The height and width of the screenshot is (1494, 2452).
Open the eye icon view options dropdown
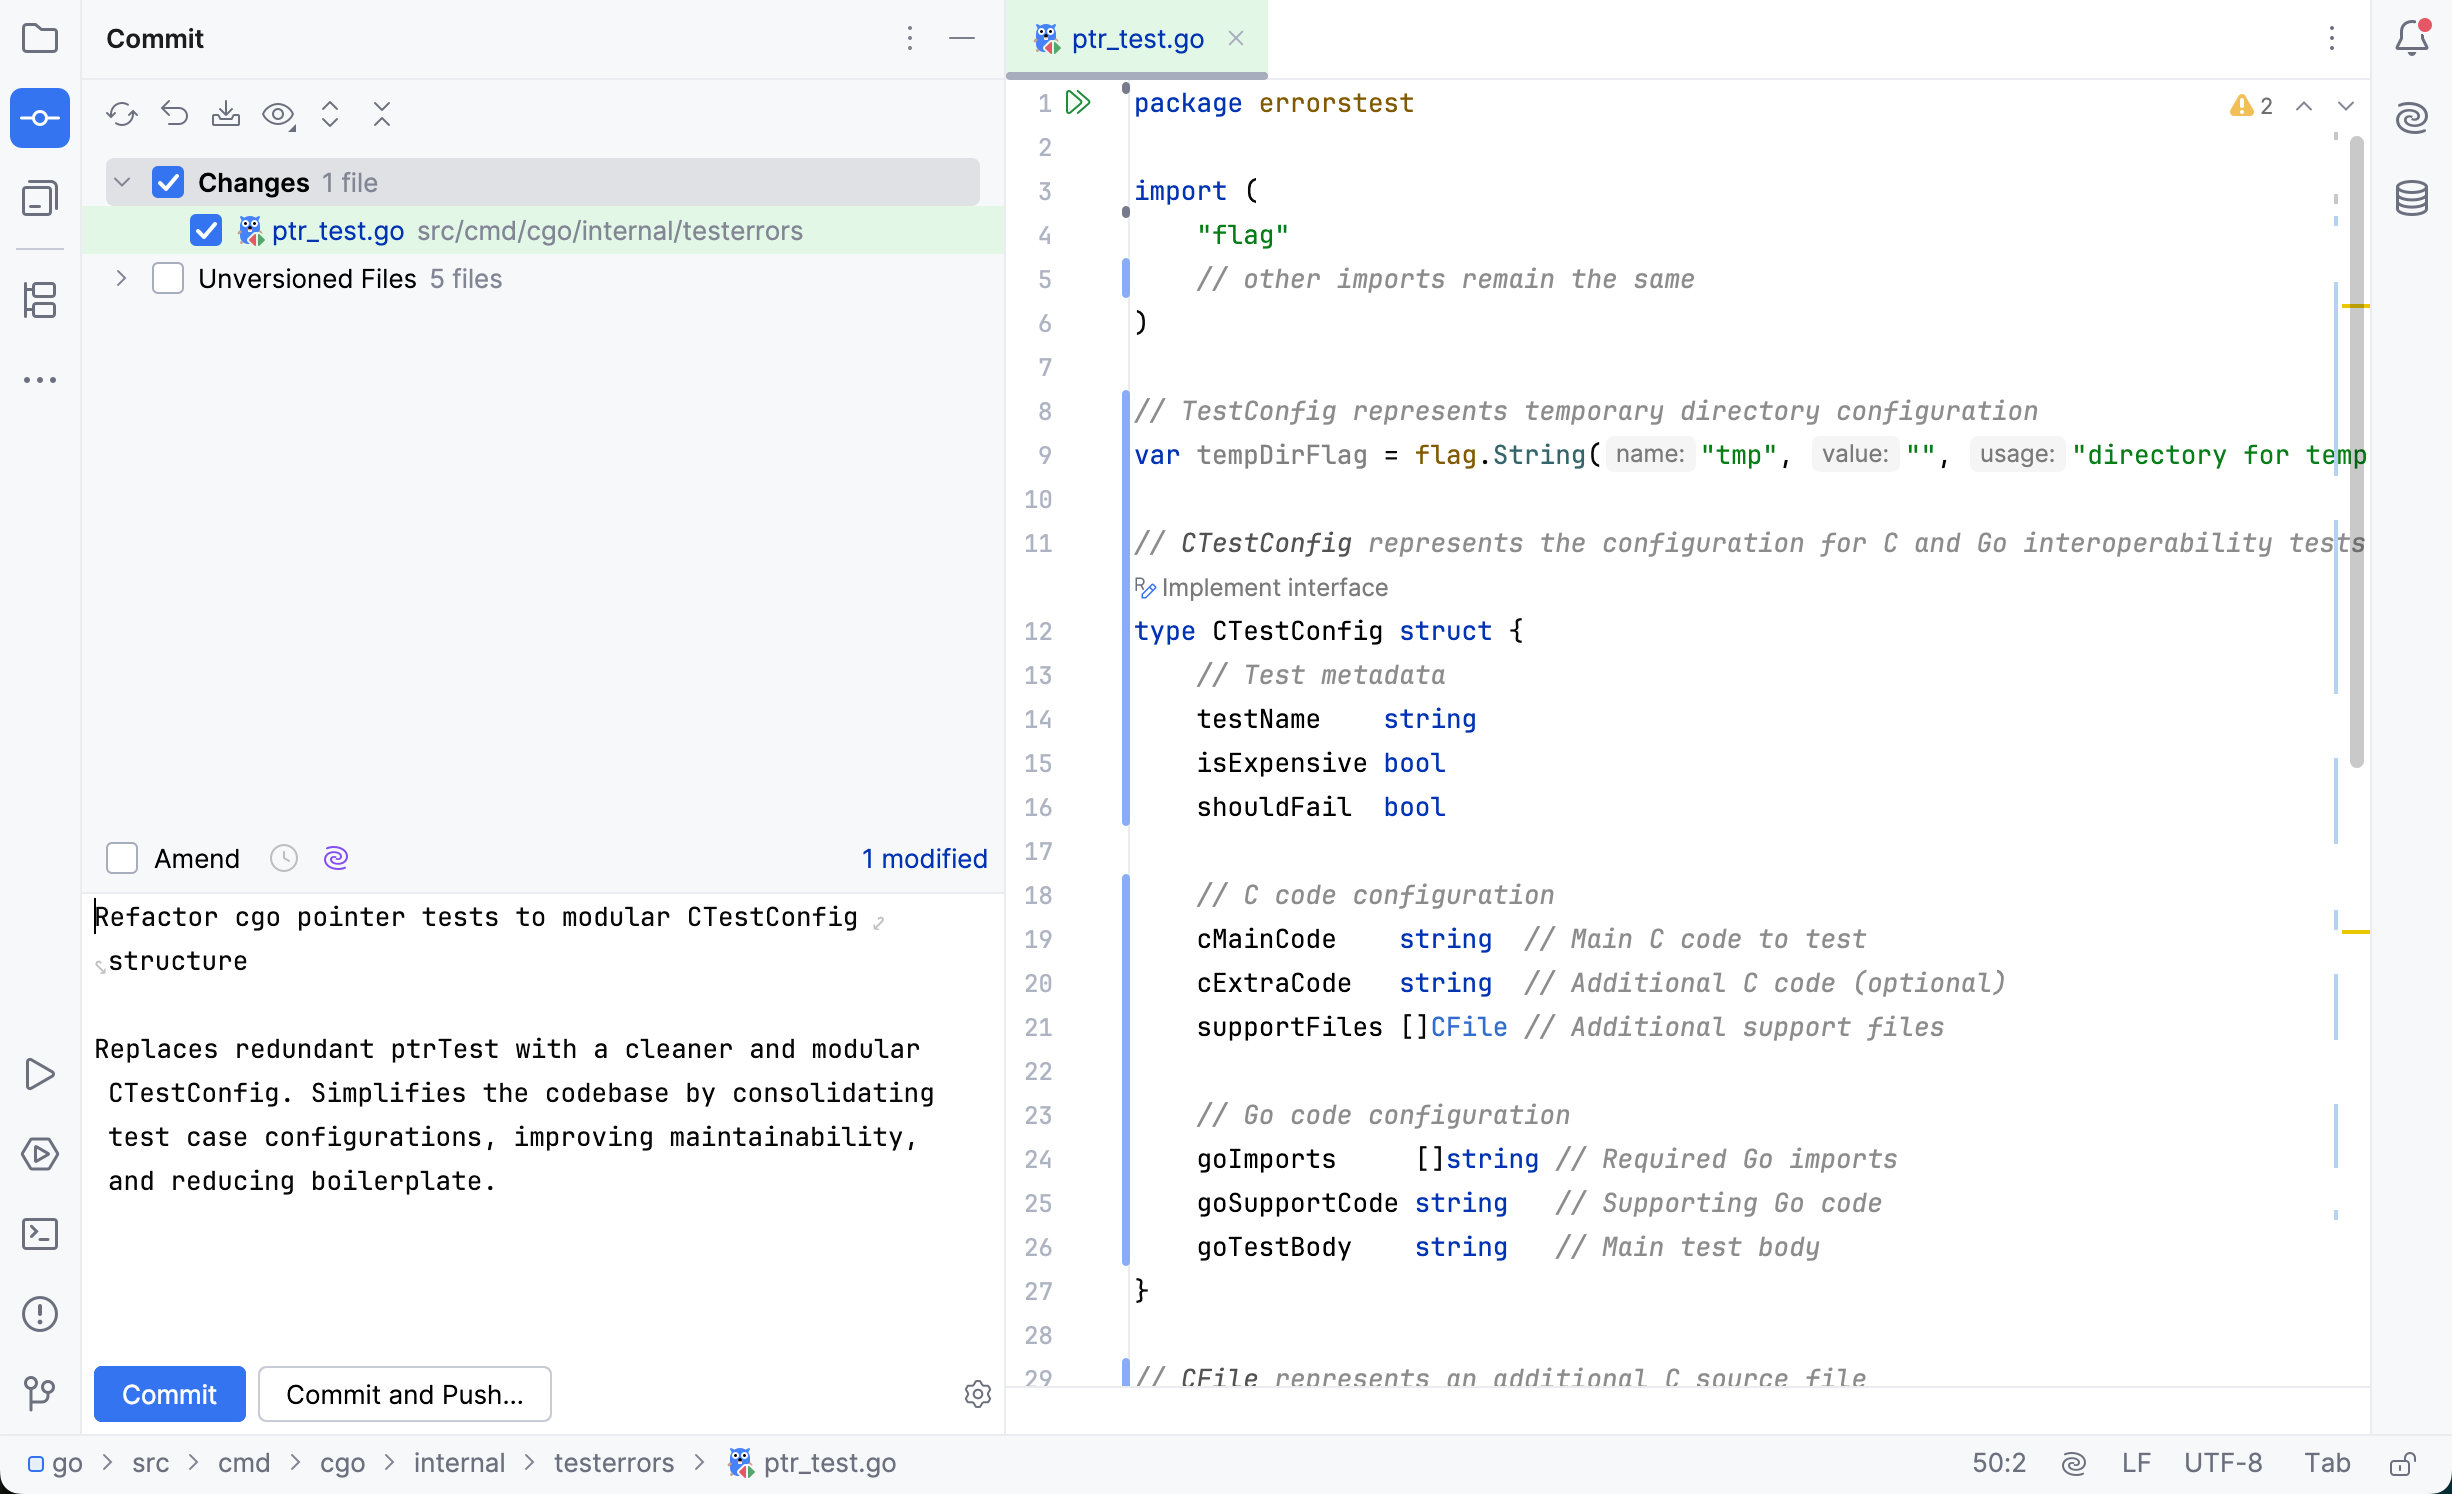(x=279, y=114)
